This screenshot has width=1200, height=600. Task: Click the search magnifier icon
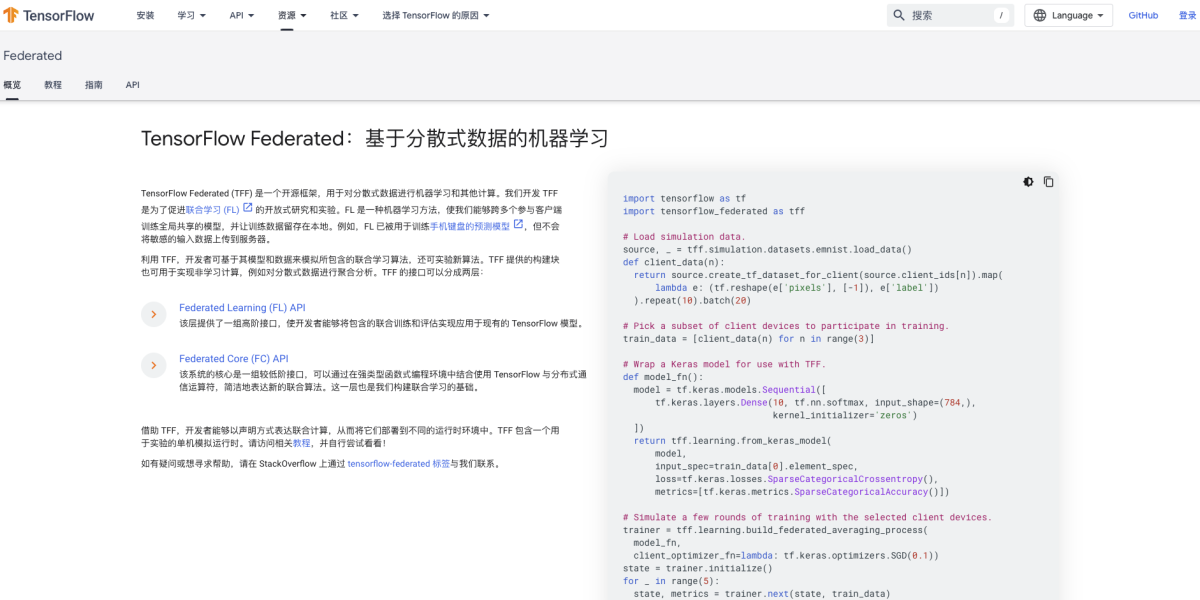point(898,15)
